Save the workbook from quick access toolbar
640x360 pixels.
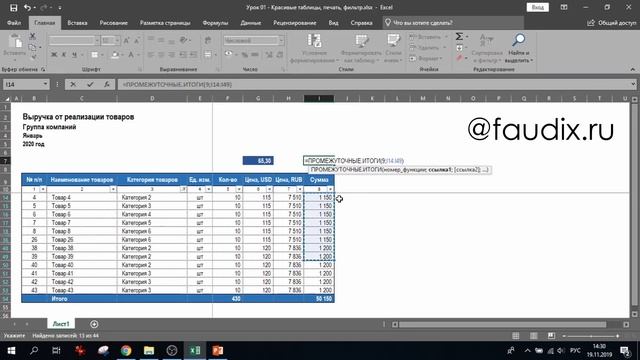click(x=13, y=7)
